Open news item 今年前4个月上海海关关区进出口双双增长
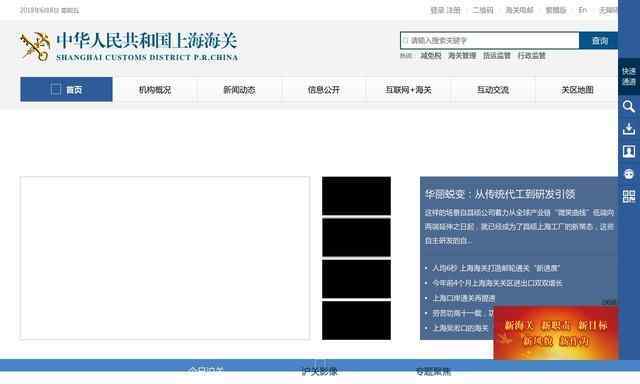The image size is (640, 384). coord(497,283)
